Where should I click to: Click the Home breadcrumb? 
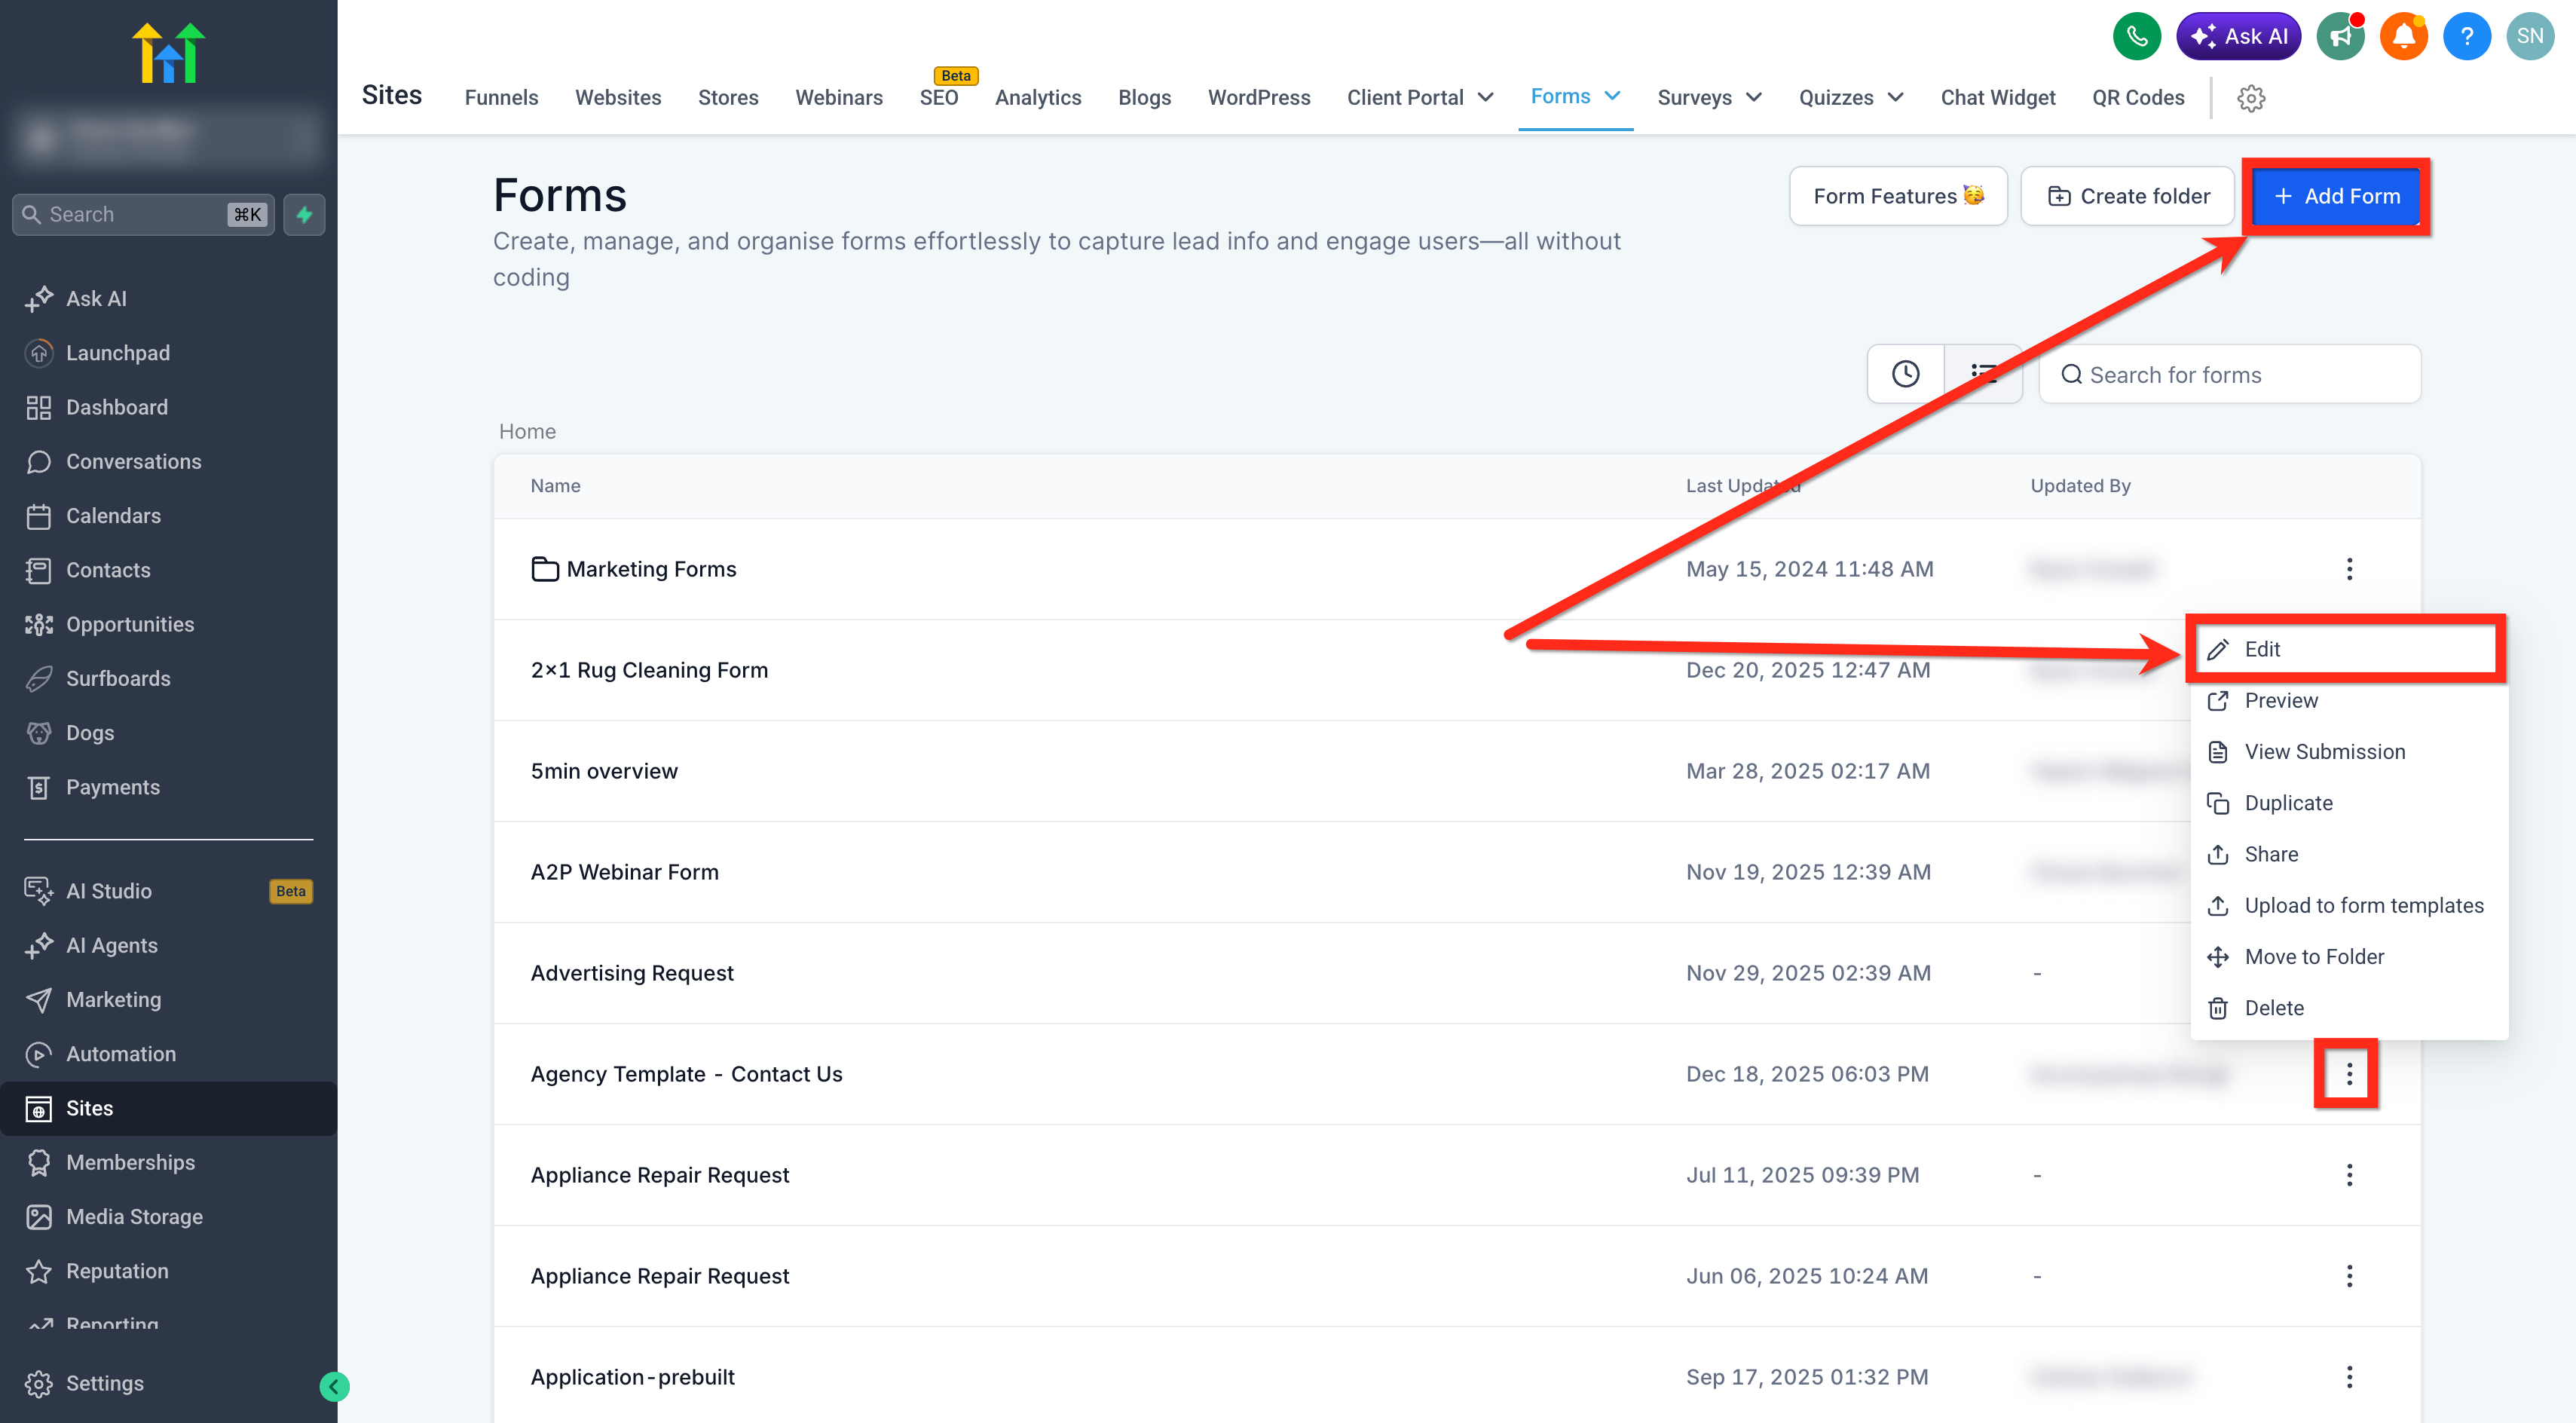click(527, 431)
